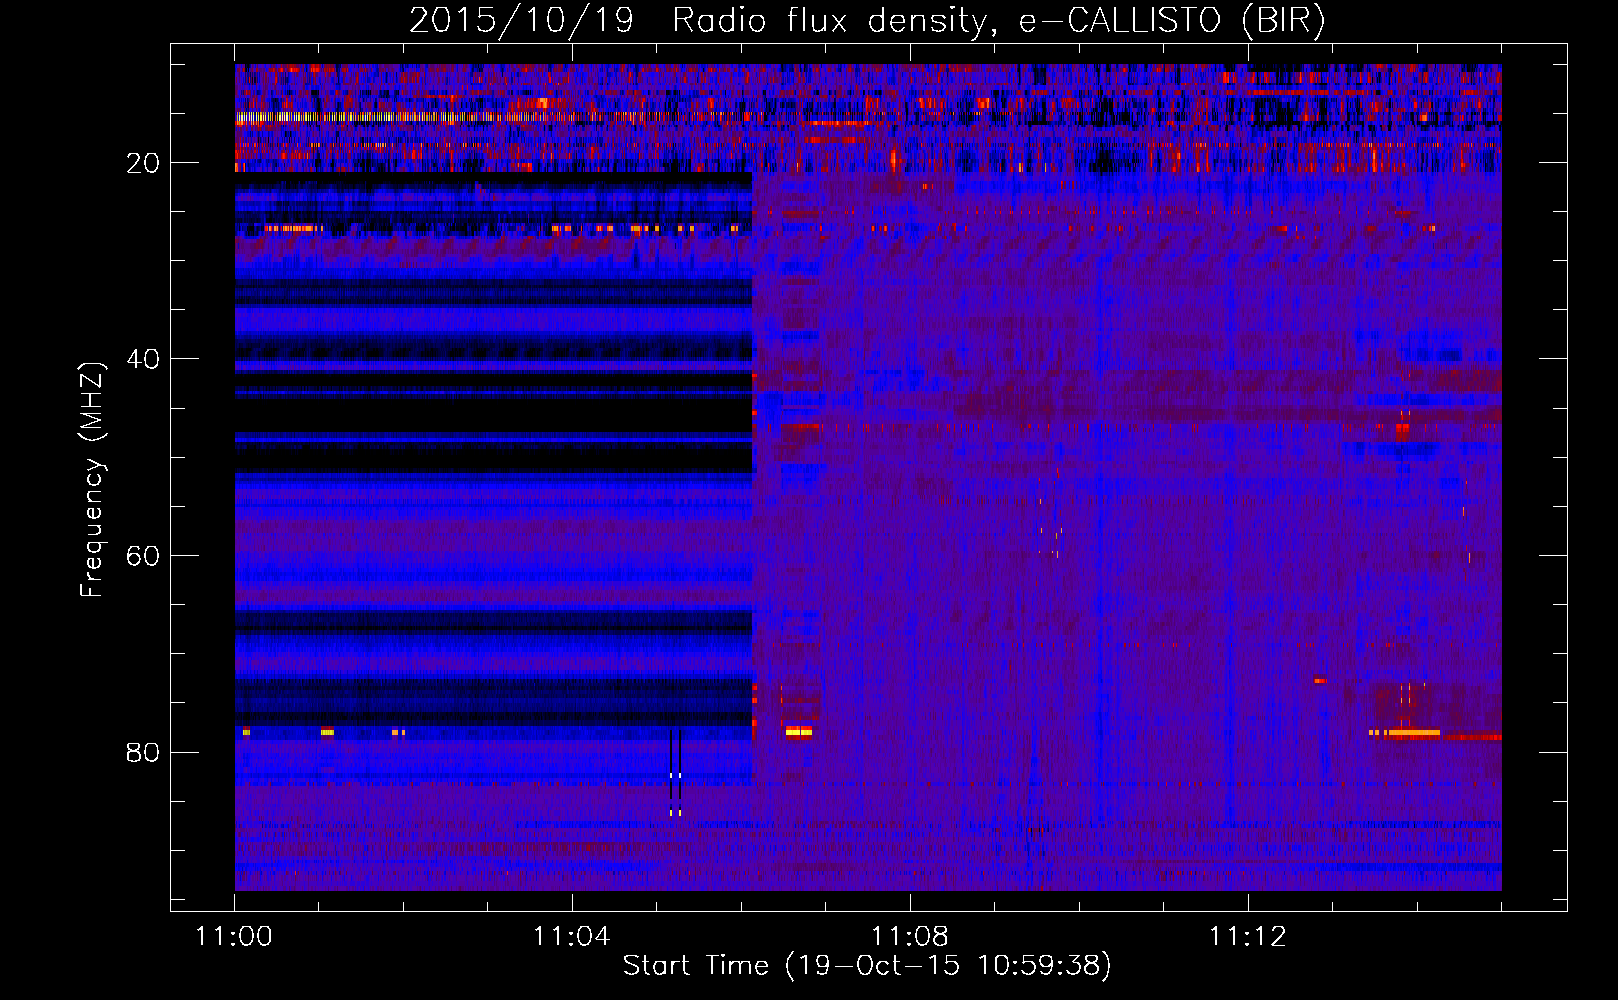Click the "Start Time (19-Oct-15 10:59:38)" axis label

click(867, 966)
